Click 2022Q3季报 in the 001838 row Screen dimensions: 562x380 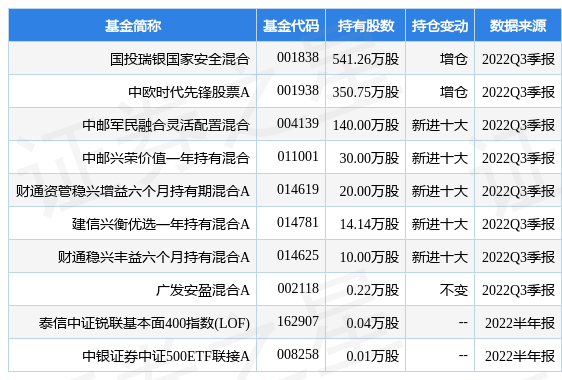click(518, 59)
